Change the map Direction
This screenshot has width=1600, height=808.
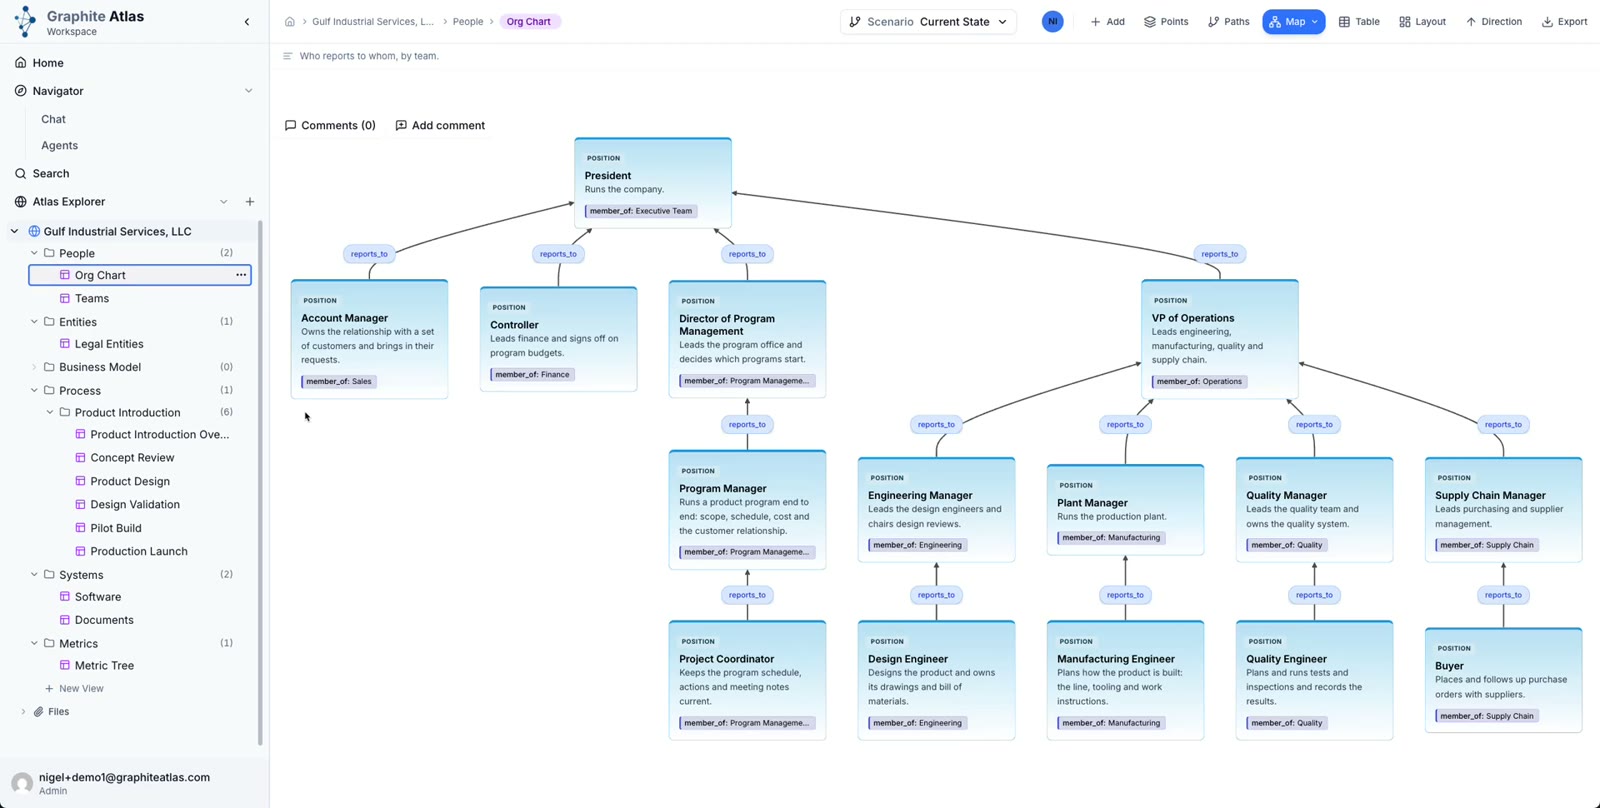pyautogui.click(x=1494, y=22)
